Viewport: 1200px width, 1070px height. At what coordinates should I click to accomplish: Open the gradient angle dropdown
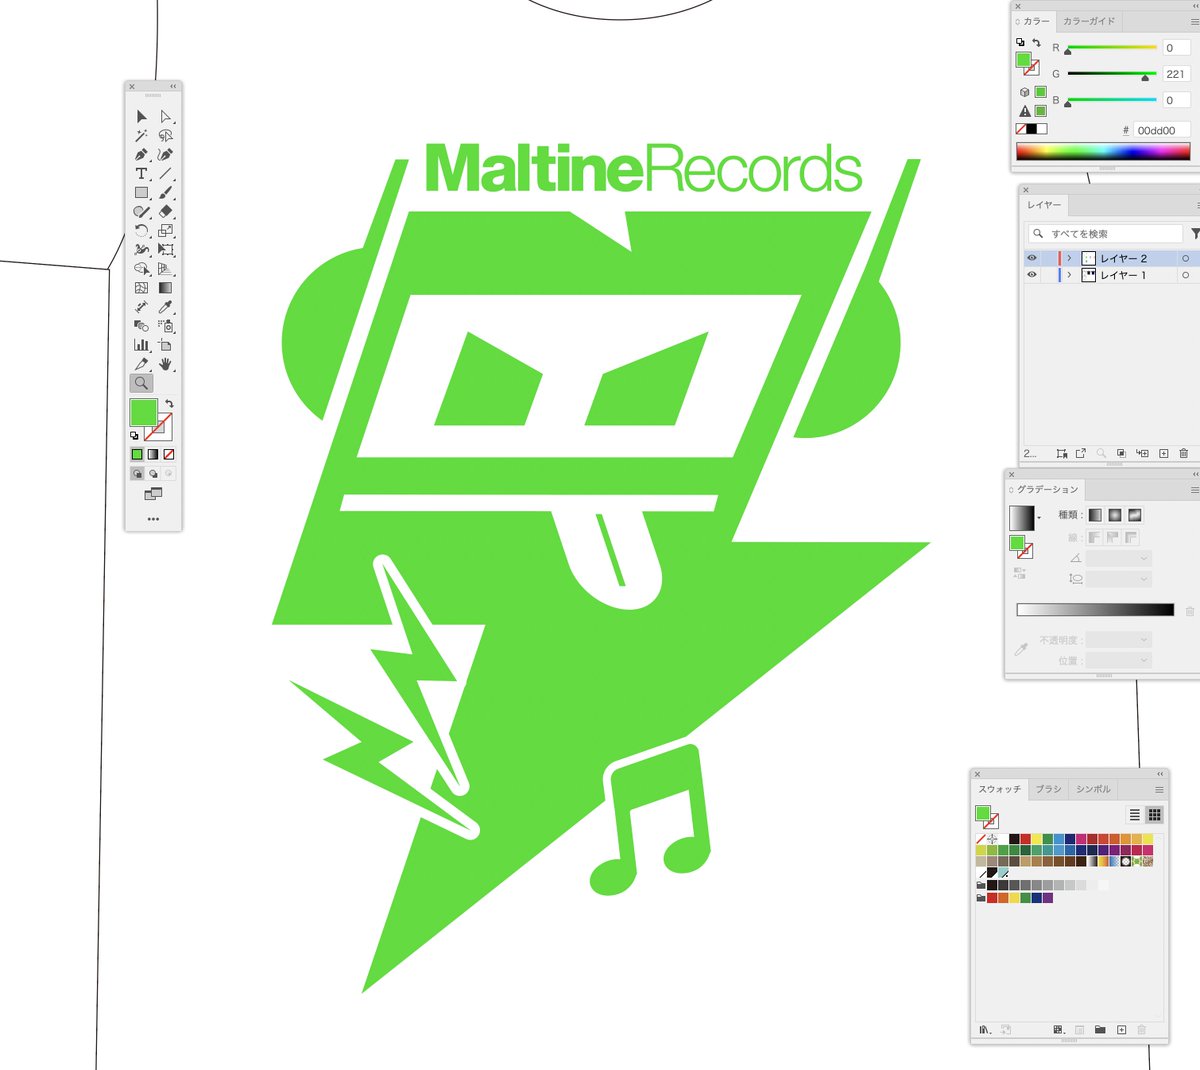coord(1144,558)
